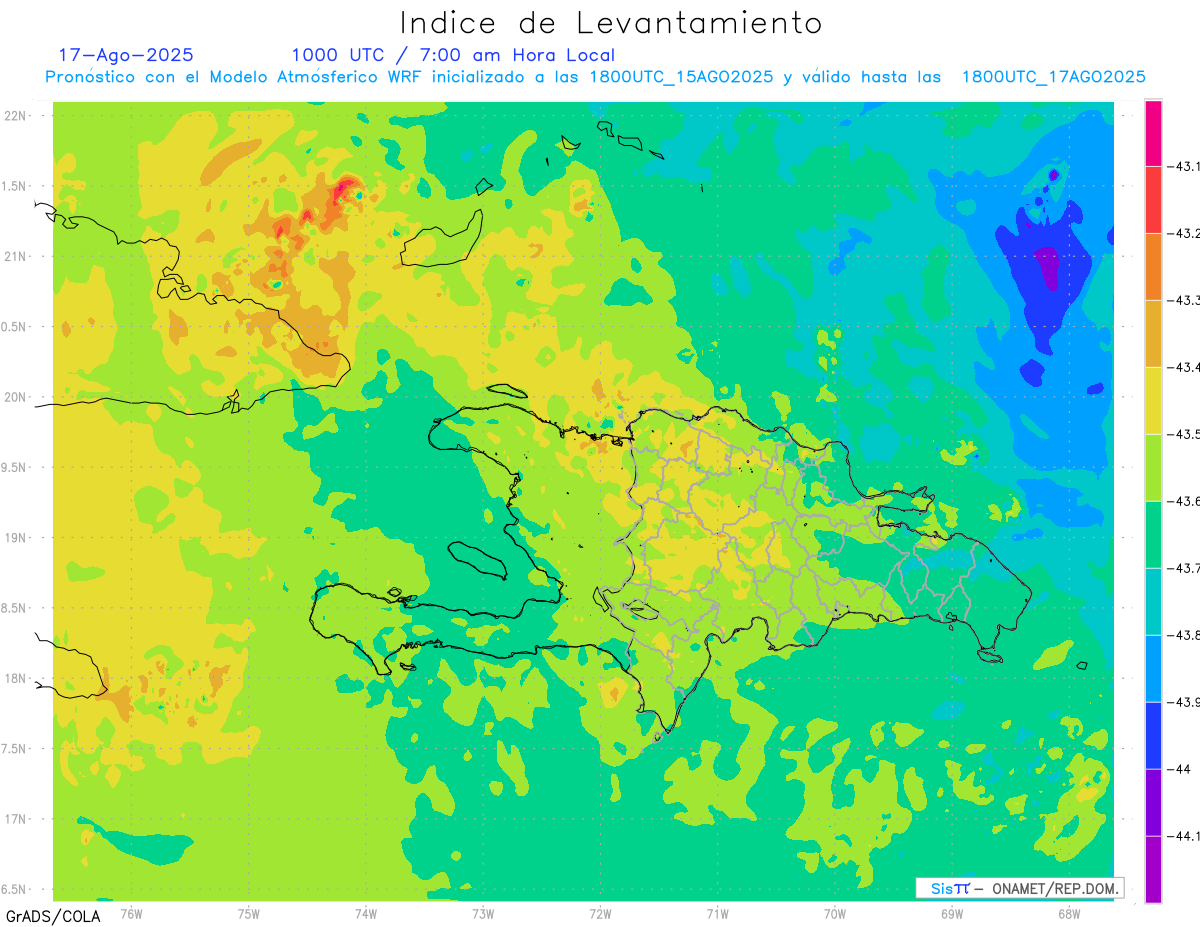1200x927 pixels.
Task: Pick the yellow swatch between -43.4 and -43.5
Action: [x=1153, y=400]
